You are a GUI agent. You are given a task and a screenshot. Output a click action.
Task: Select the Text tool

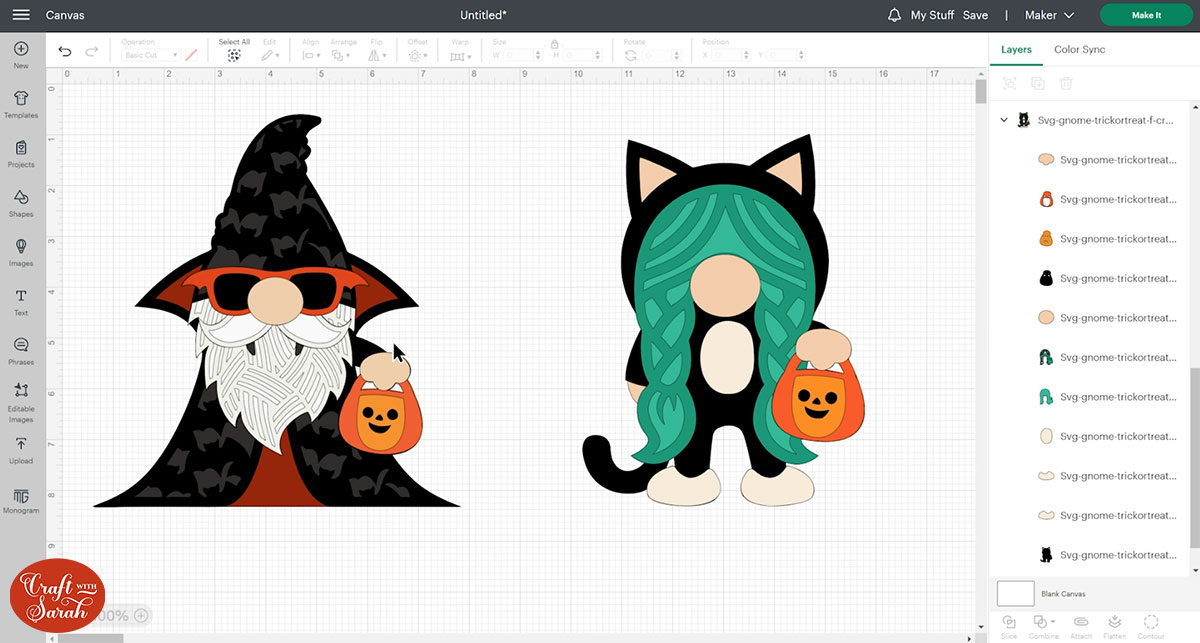tap(21, 300)
